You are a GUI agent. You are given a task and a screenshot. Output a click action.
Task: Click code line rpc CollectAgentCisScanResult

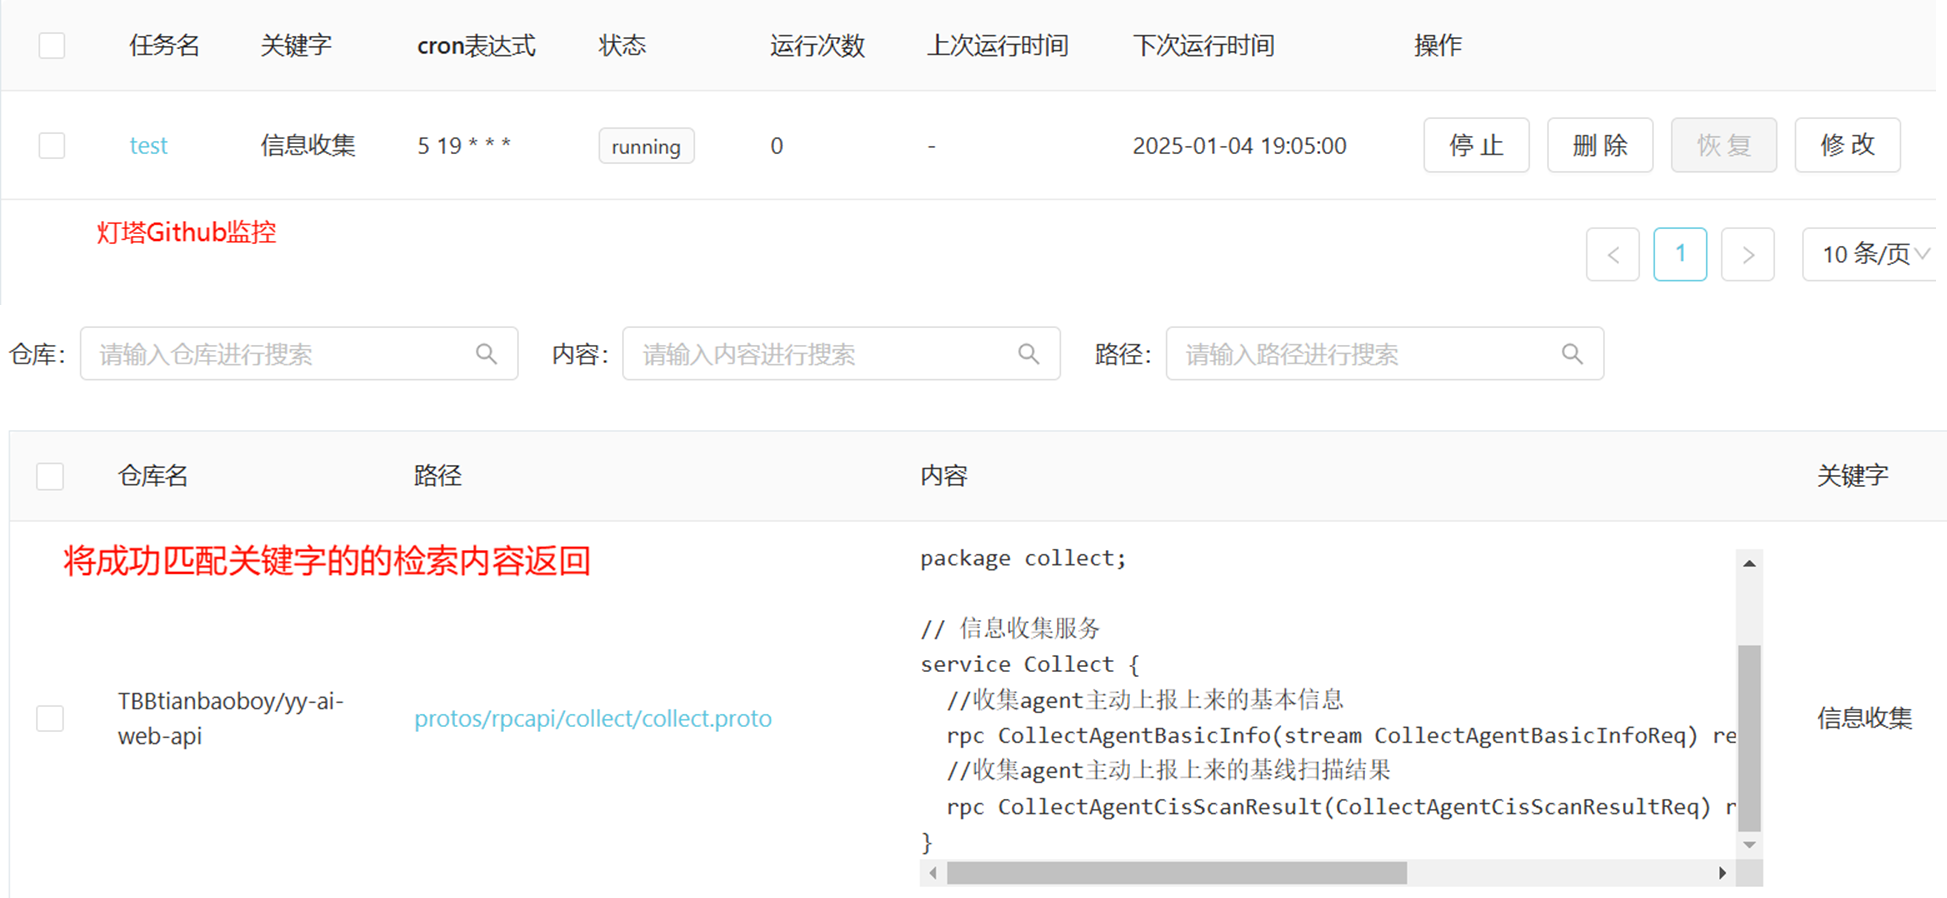(x=1340, y=807)
